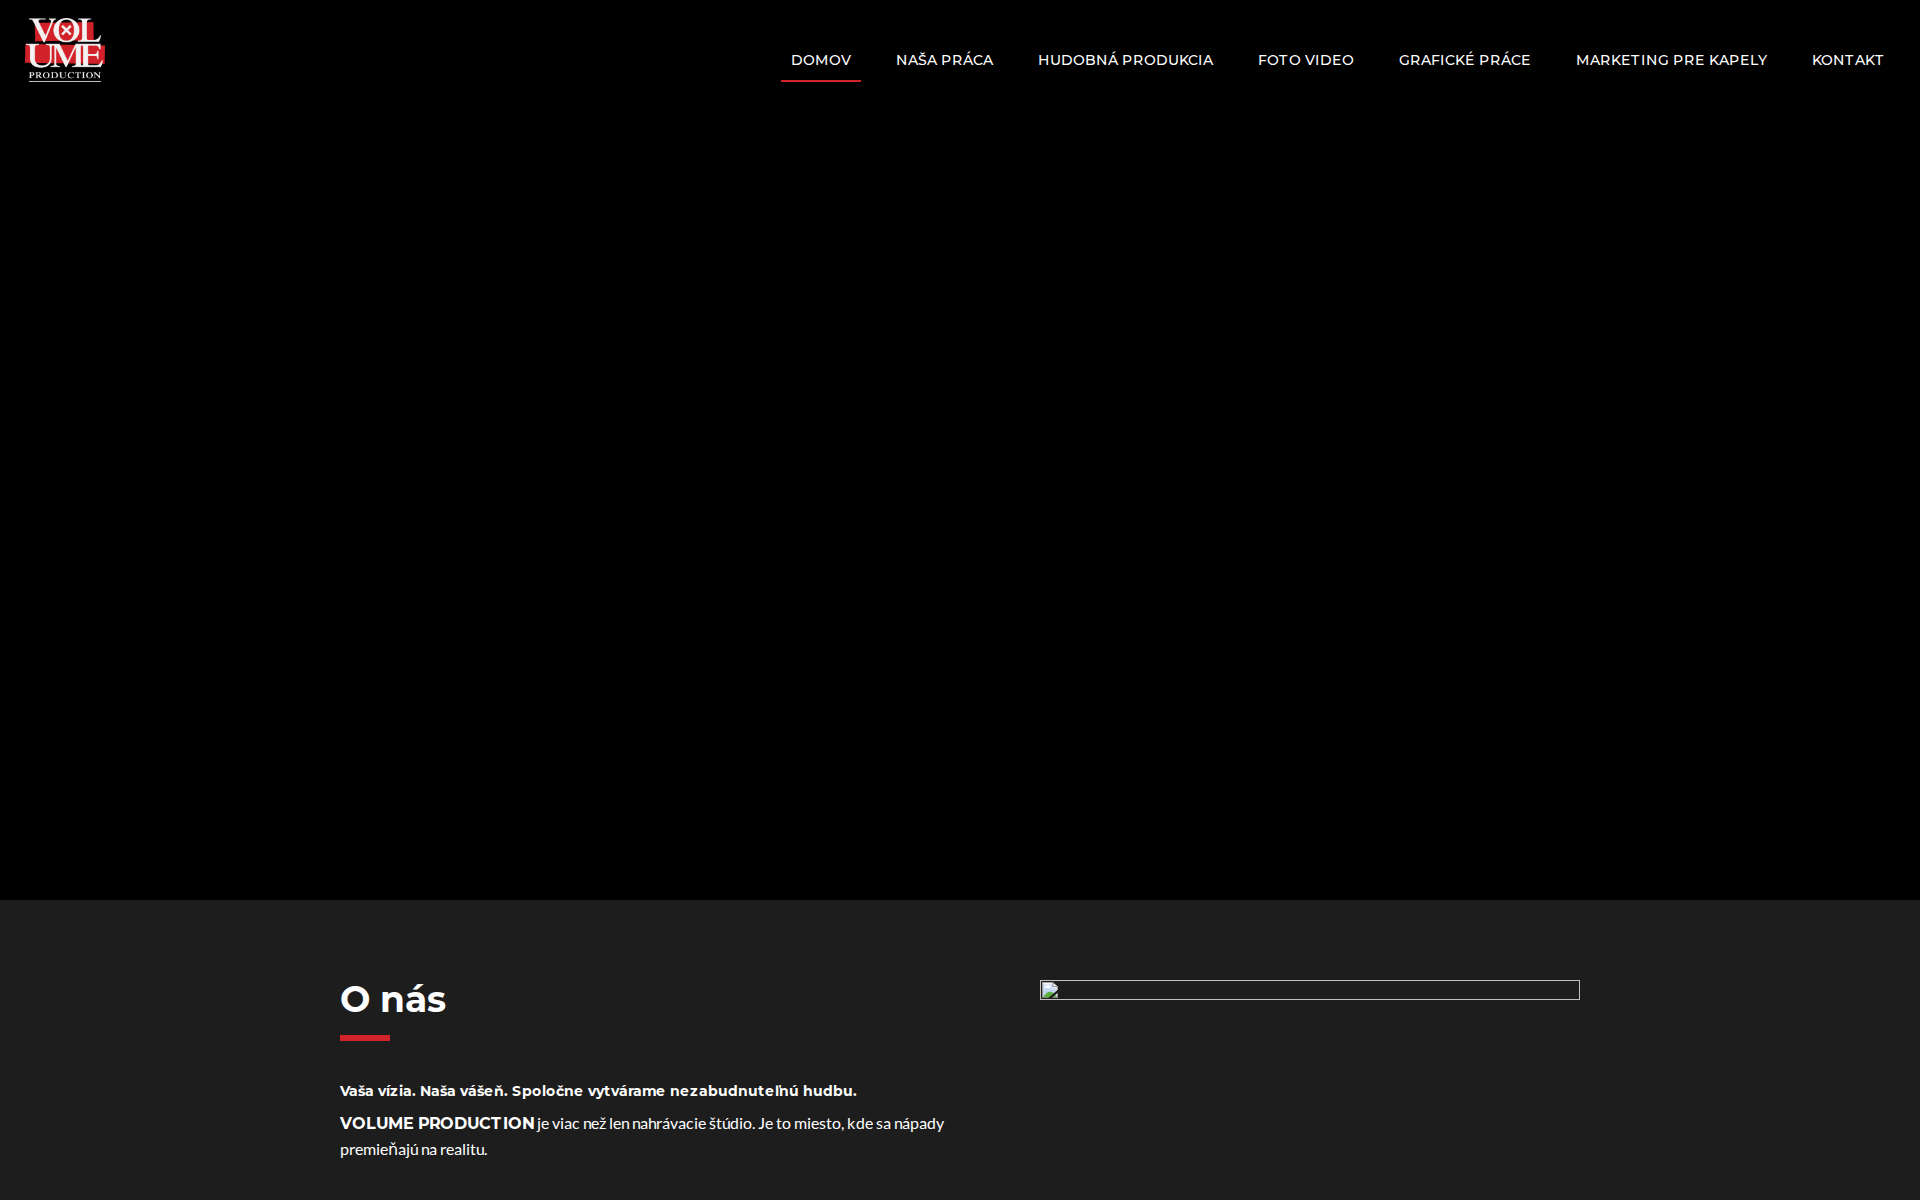
Task: Click VOLUME PRODUCTION in the paragraph text
Action: pos(437,1123)
